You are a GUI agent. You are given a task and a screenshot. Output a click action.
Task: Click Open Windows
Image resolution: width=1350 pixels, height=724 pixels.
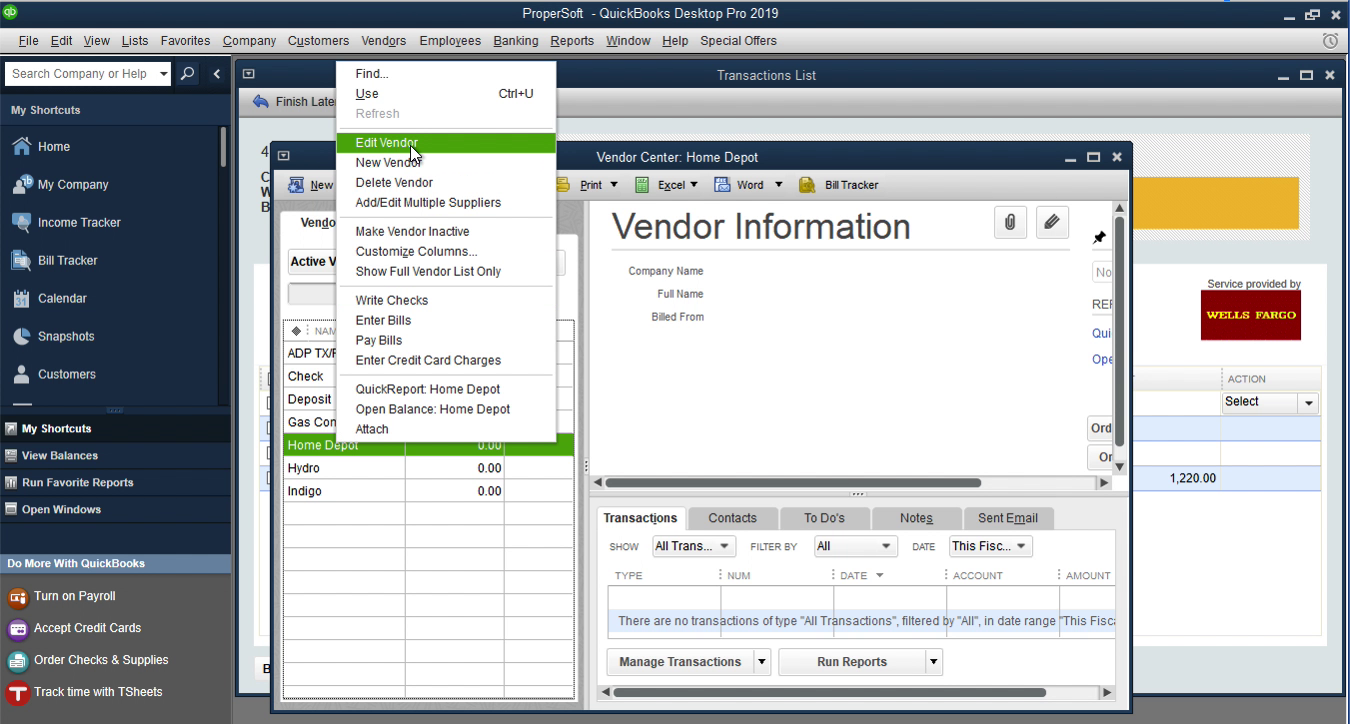pyautogui.click(x=61, y=510)
